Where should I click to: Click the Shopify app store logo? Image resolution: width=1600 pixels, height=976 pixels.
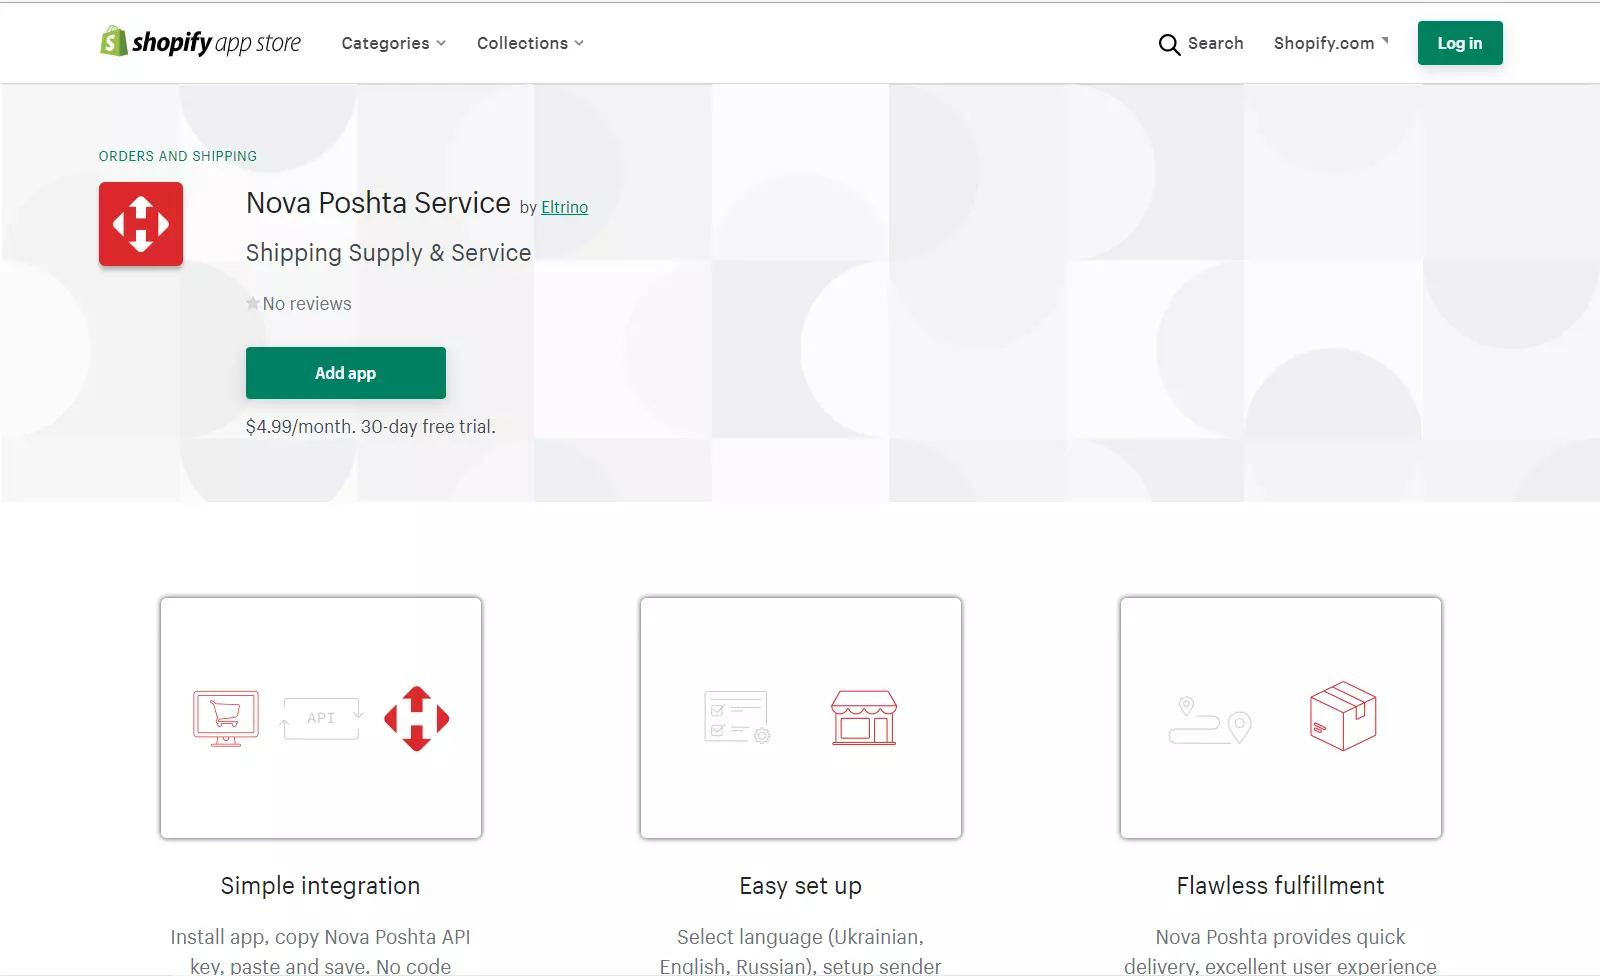pos(200,42)
